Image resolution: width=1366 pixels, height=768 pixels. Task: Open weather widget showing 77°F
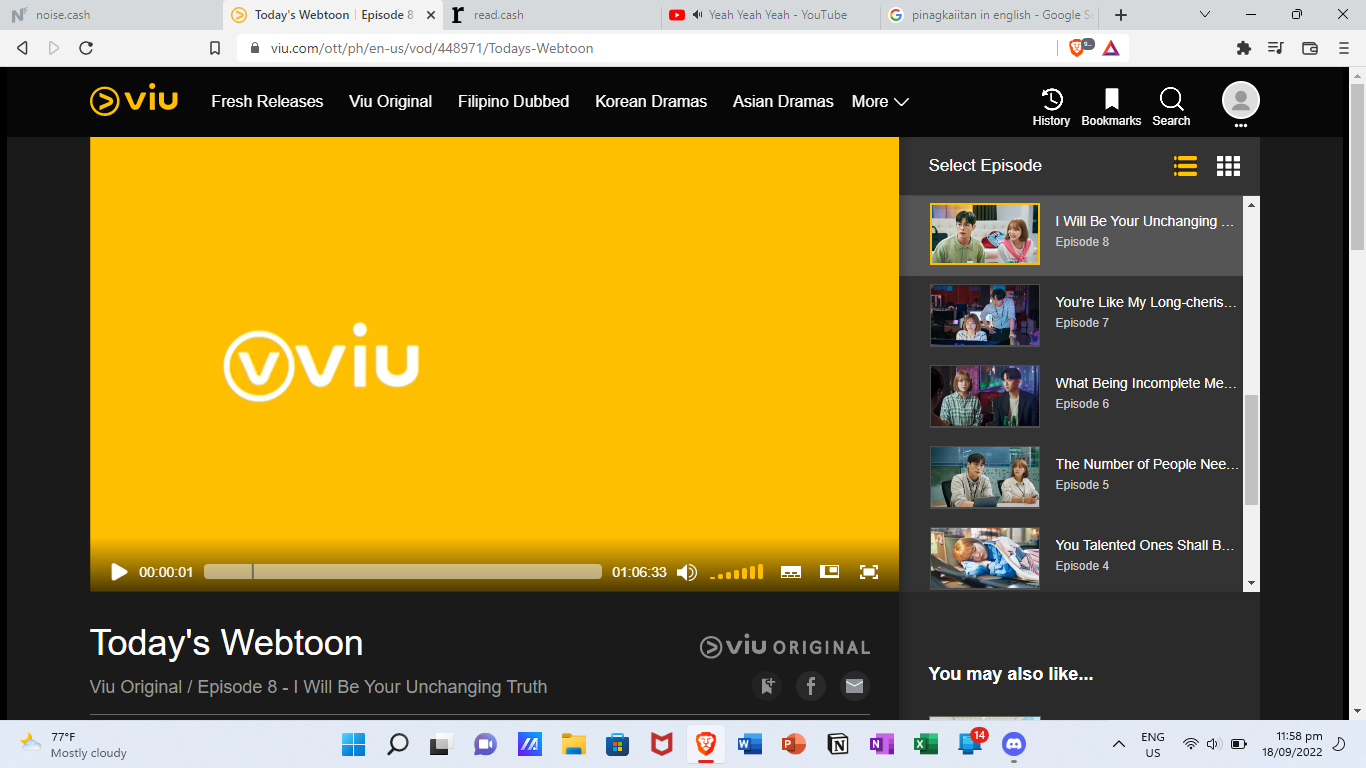pos(75,744)
